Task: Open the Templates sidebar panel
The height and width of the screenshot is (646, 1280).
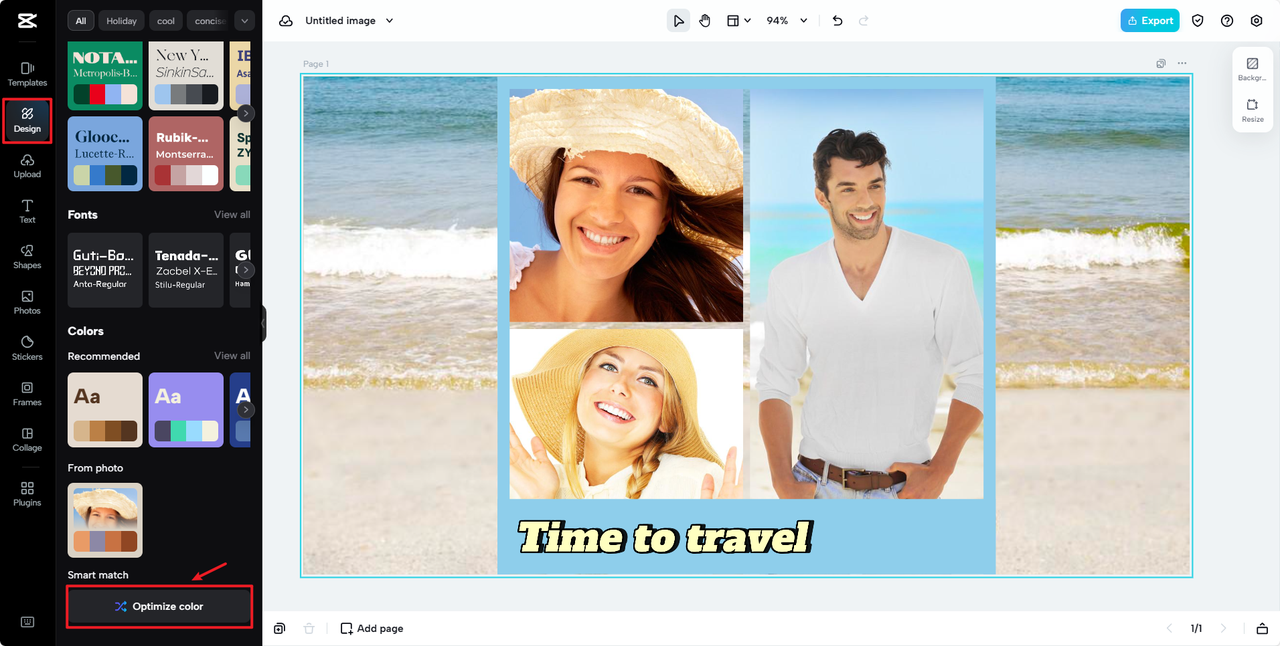Action: [27, 74]
